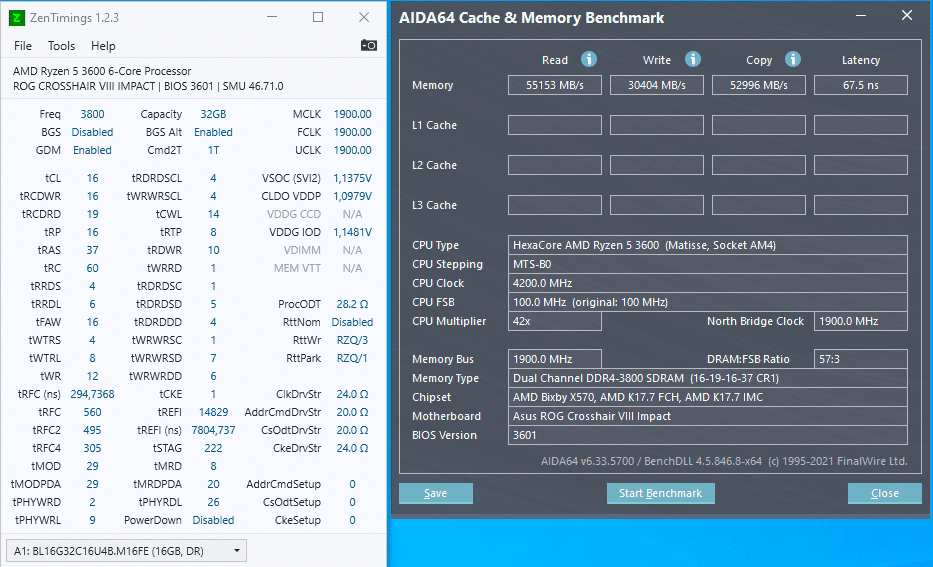The height and width of the screenshot is (567, 933).
Task: Click the tREFI value 14829
Action: 213,412
